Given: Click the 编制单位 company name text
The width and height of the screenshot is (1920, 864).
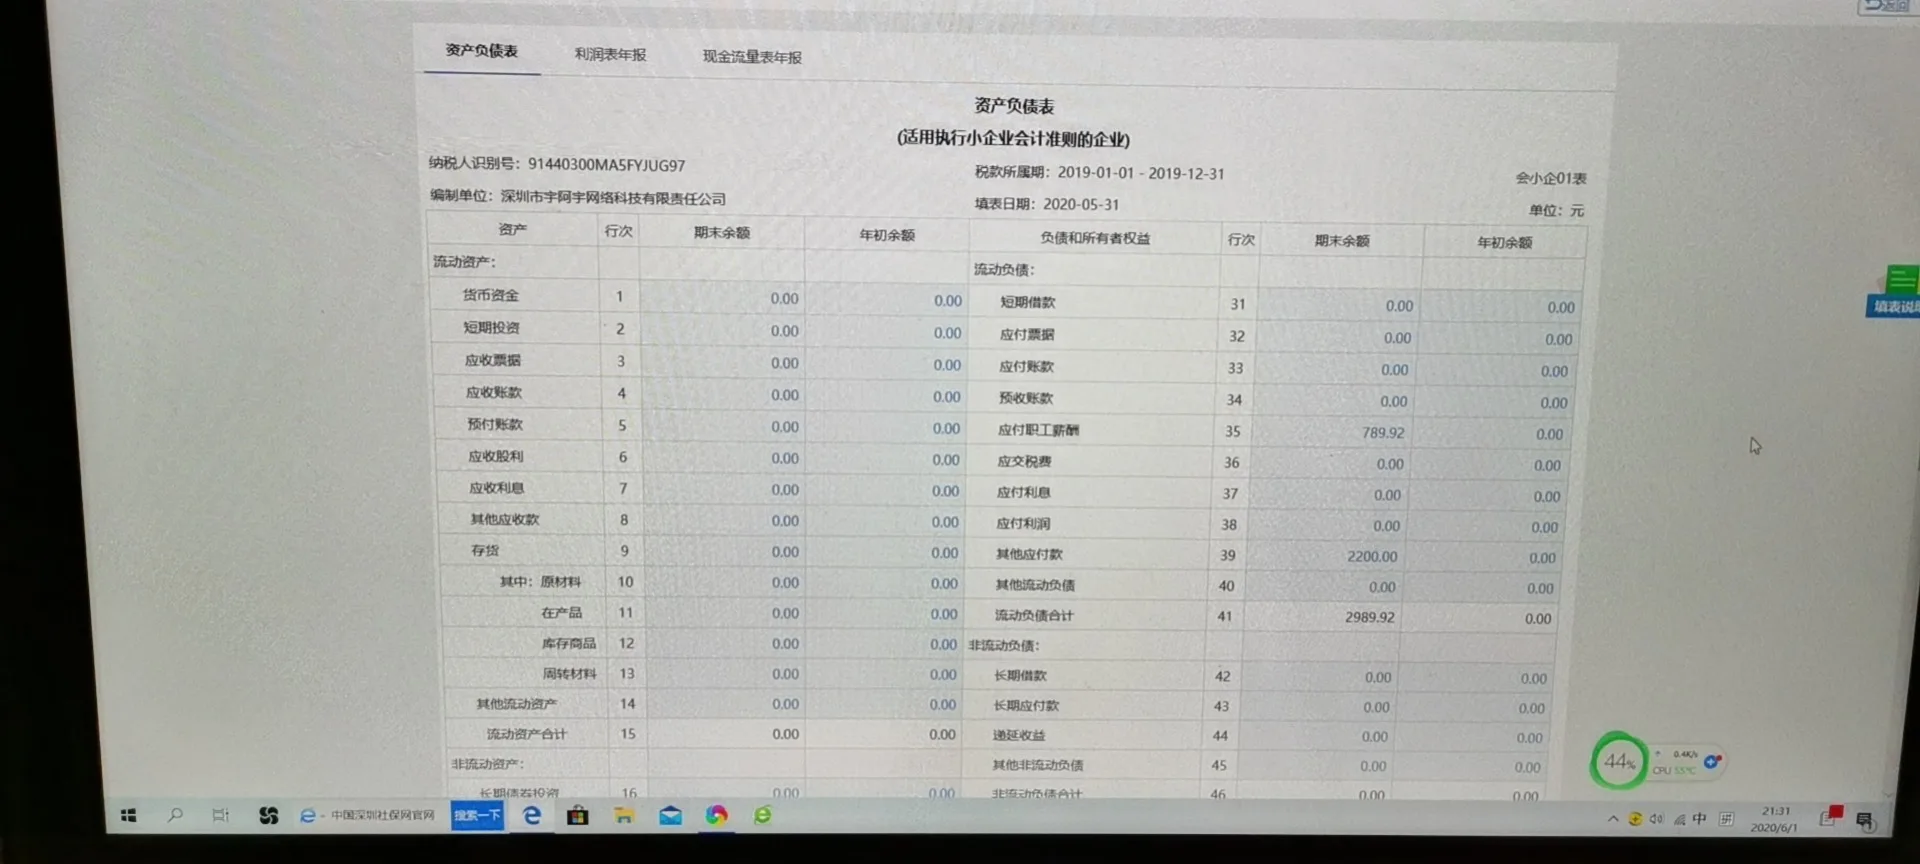Looking at the screenshot, I should 578,197.
